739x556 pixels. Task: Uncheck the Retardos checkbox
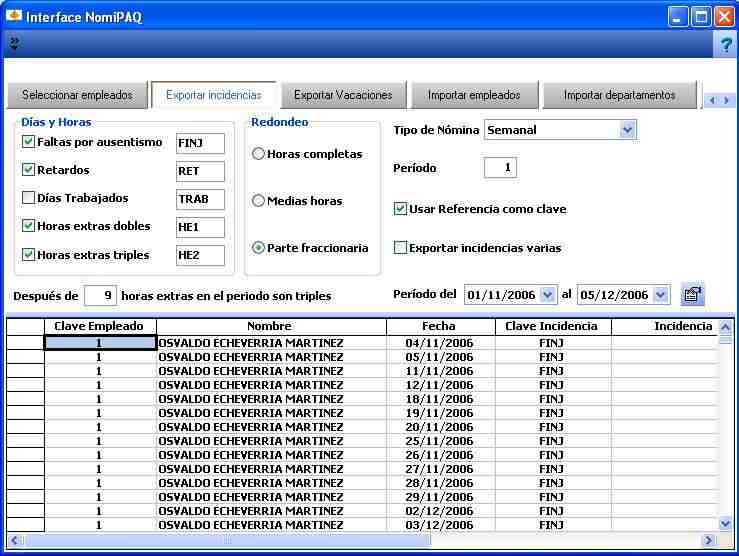coord(28,170)
